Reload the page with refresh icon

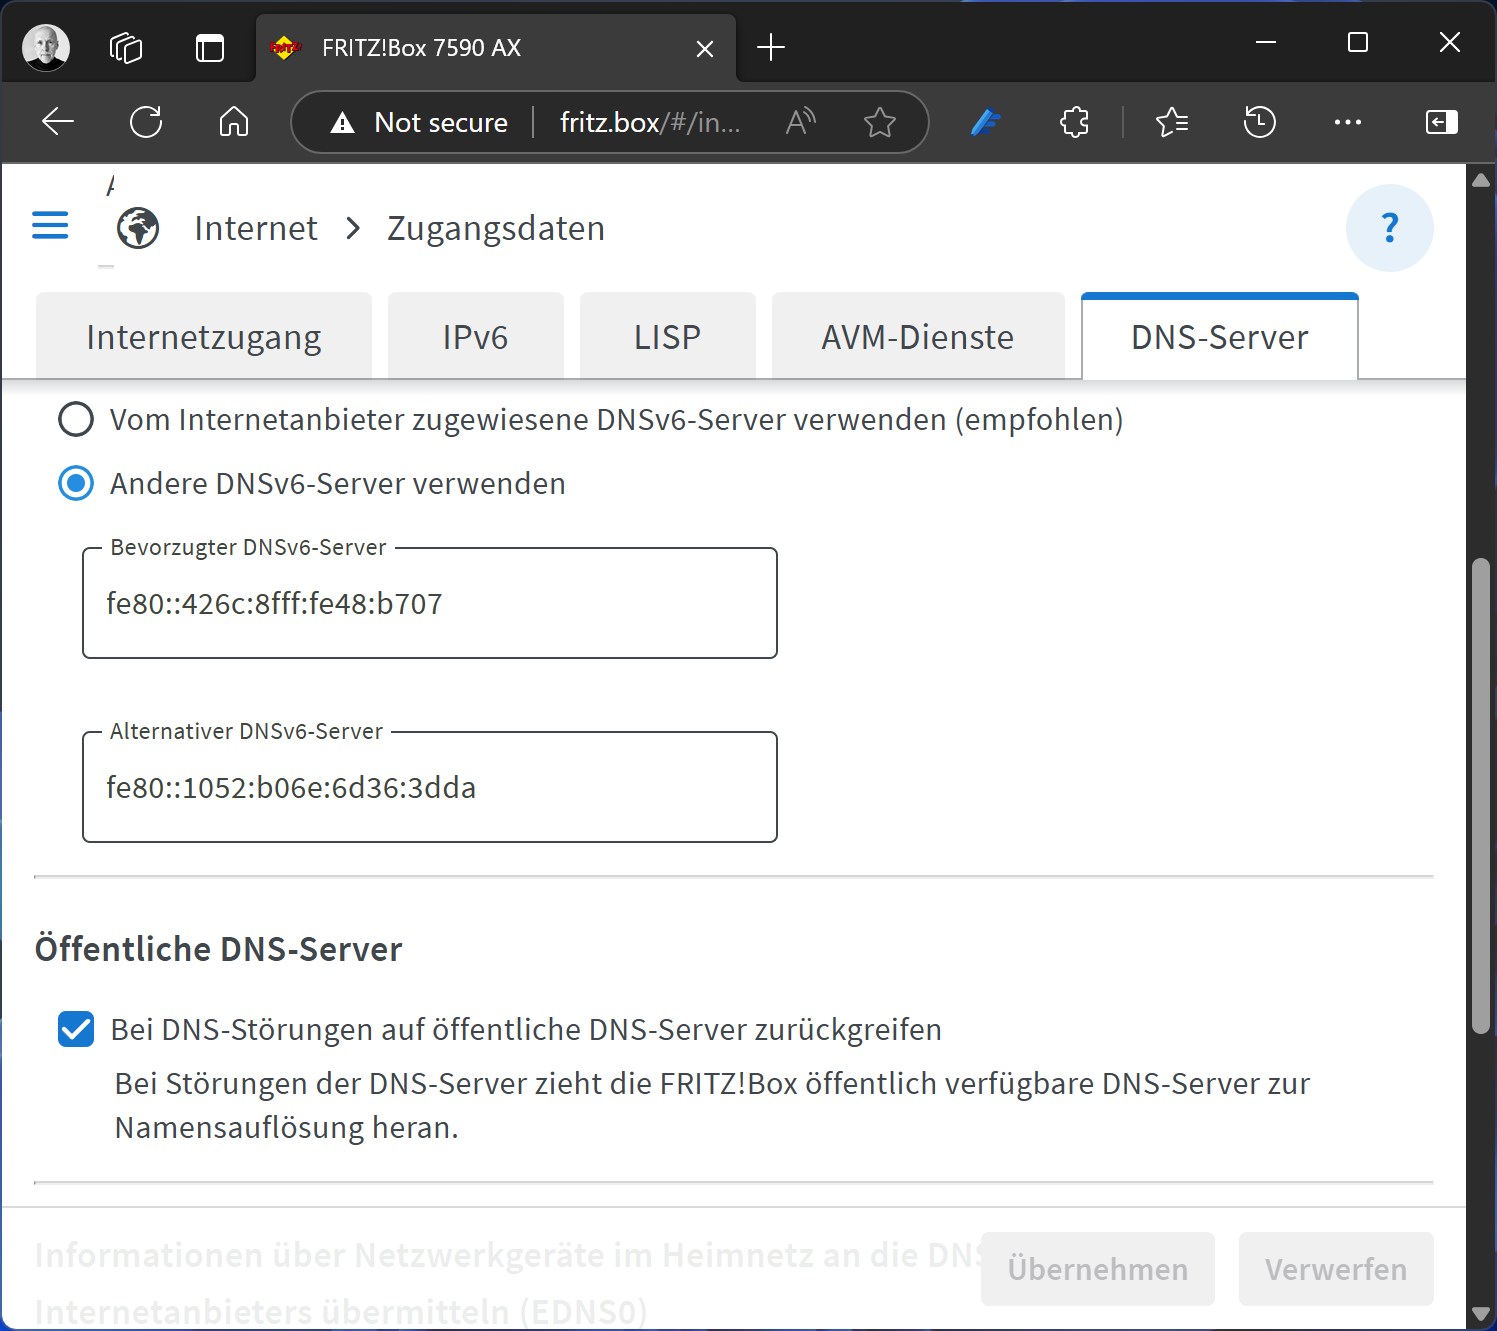point(146,122)
